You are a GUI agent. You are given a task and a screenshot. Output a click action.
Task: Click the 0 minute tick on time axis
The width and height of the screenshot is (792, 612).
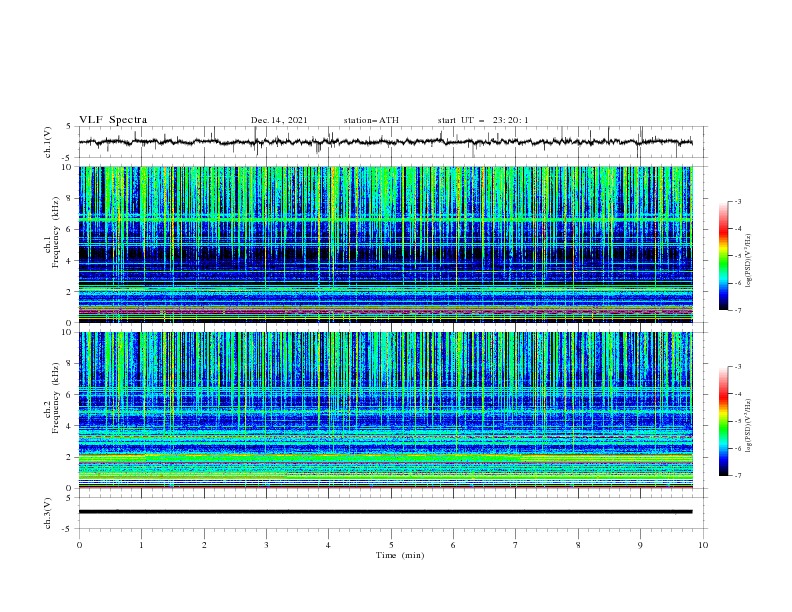coord(79,545)
